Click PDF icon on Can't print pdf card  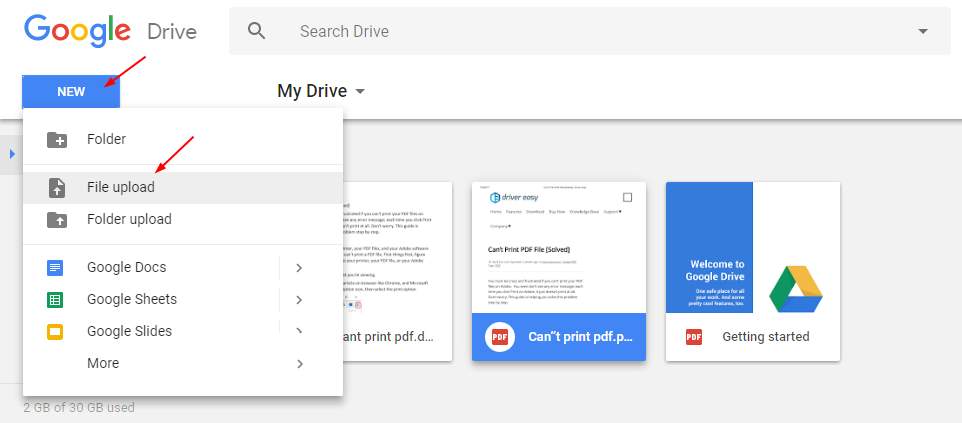(x=500, y=336)
